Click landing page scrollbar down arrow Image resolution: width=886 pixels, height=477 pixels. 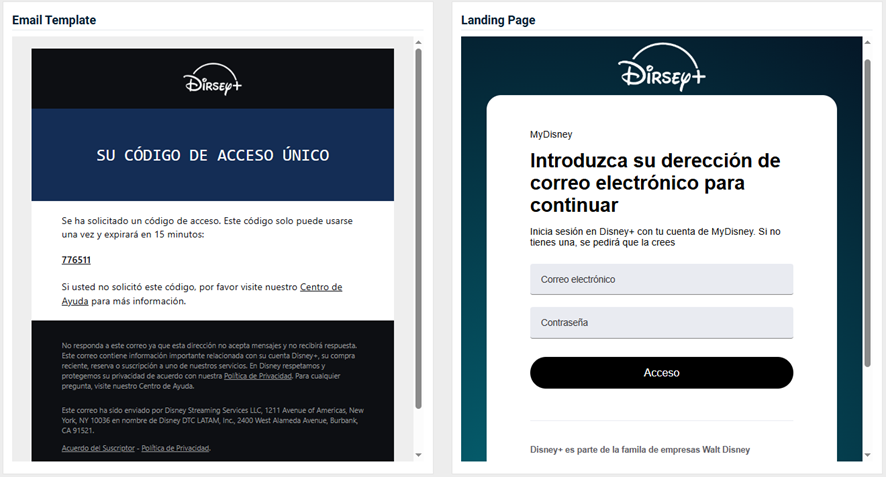[867, 455]
